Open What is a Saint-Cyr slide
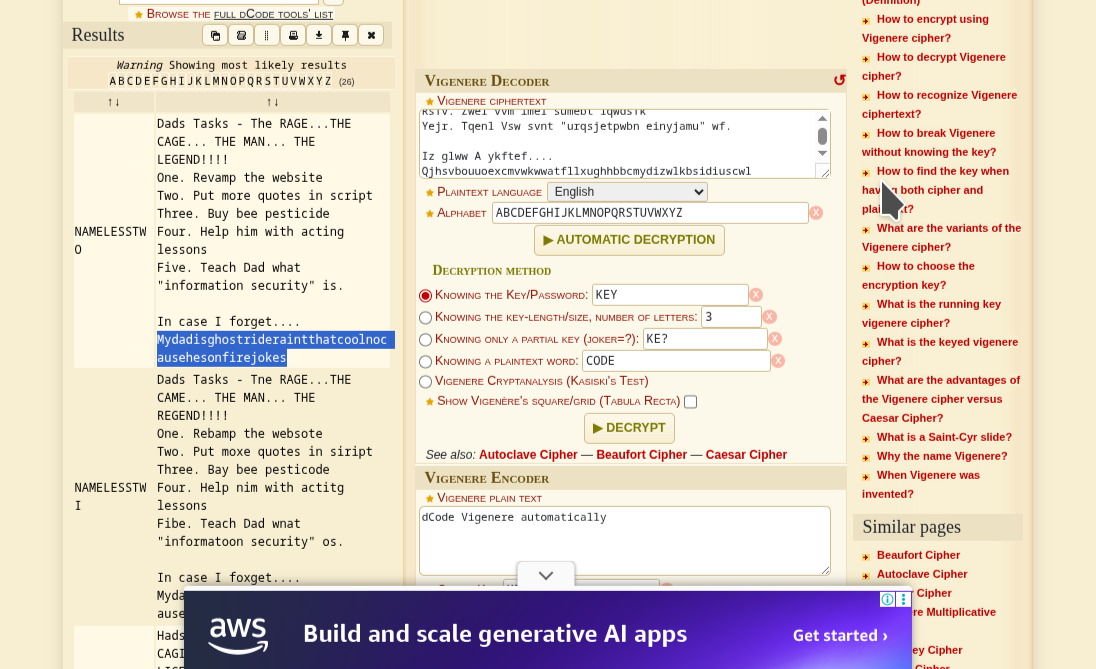The width and height of the screenshot is (1096, 669). 944,437
